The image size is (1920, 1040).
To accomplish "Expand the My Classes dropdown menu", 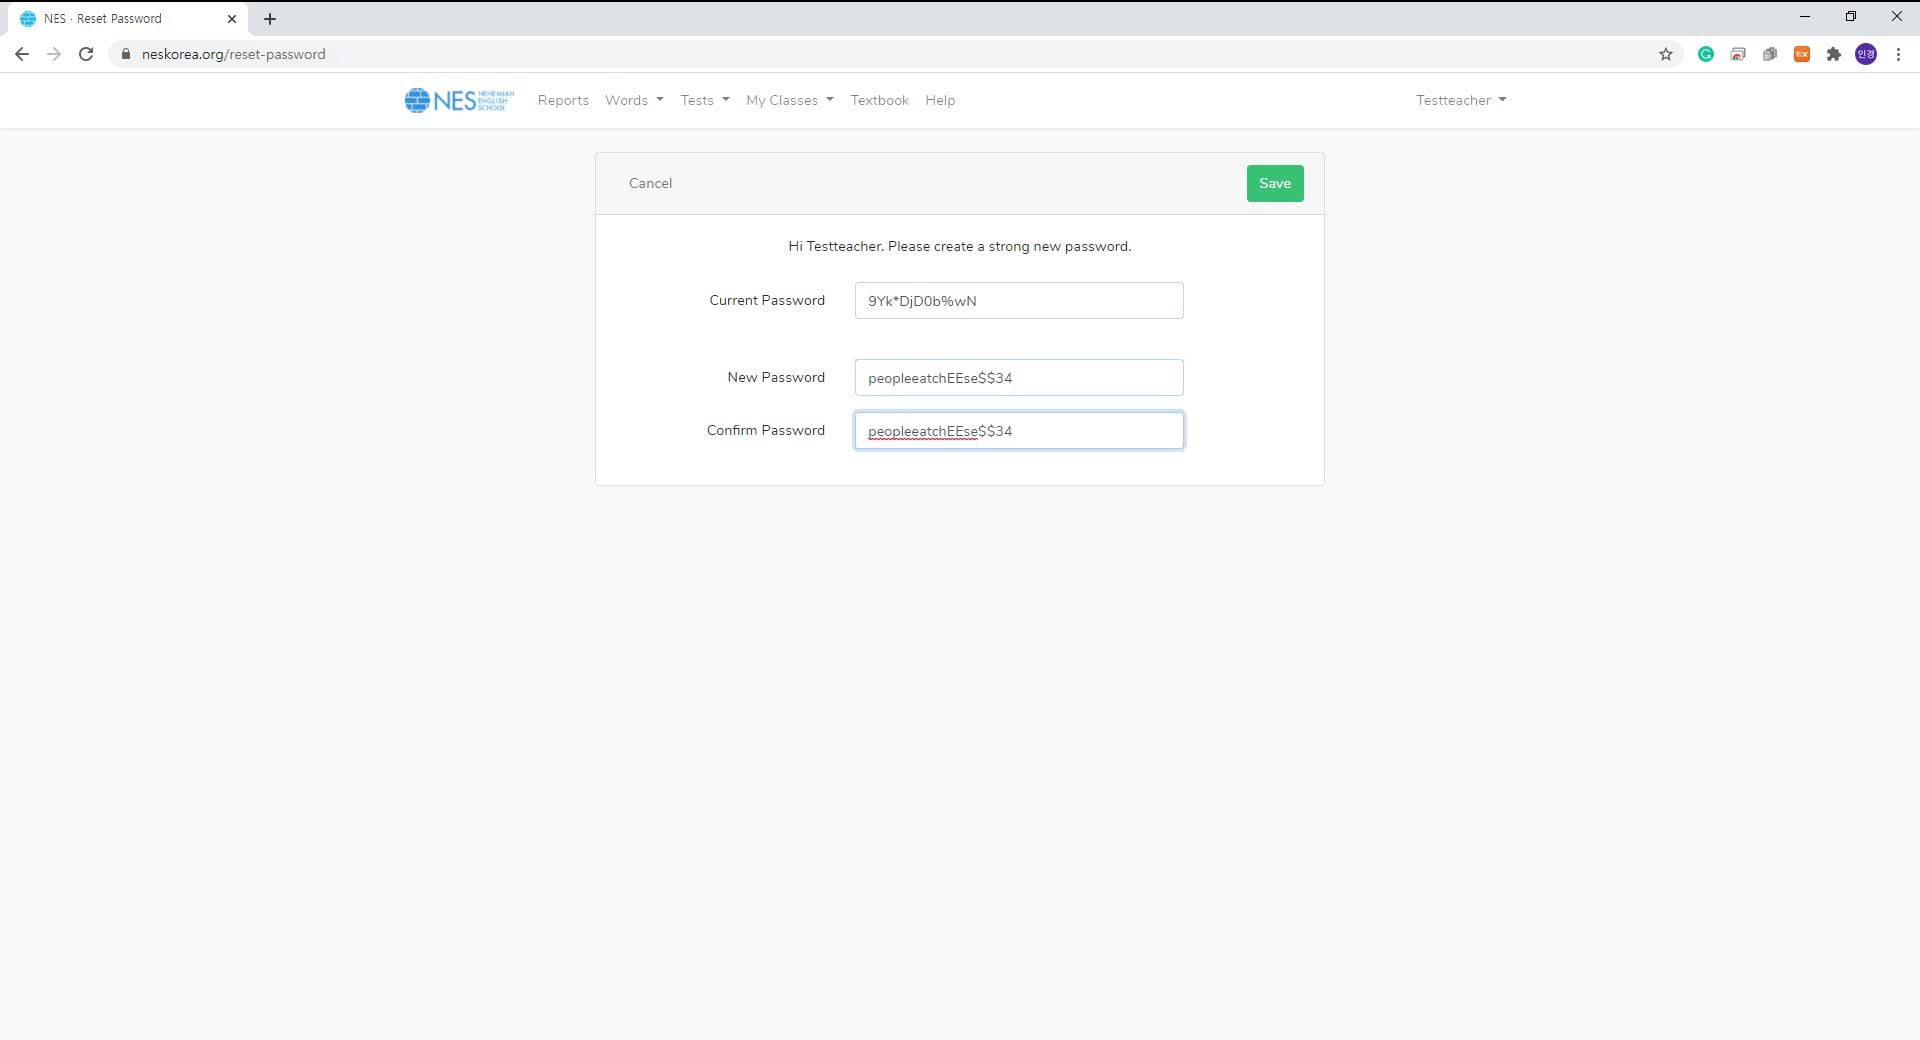I will tap(790, 100).
